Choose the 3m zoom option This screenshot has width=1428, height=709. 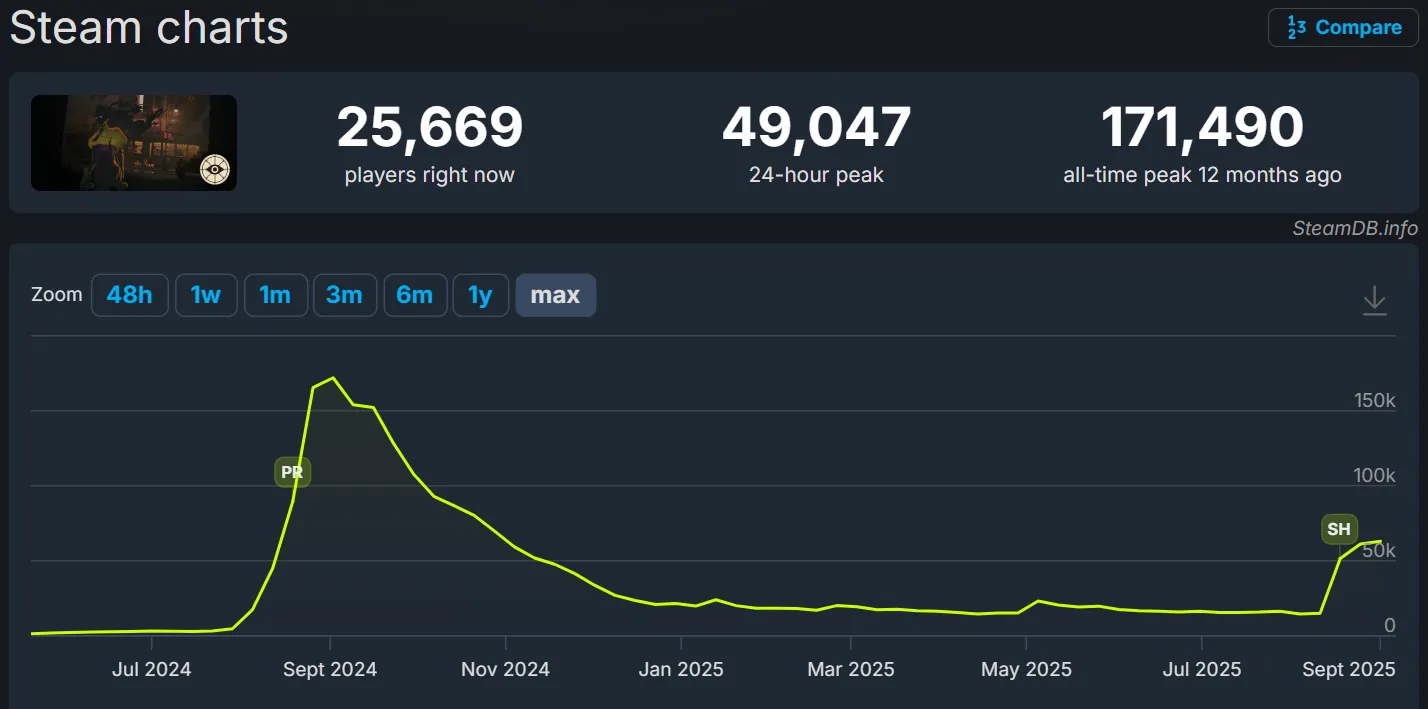pos(344,295)
